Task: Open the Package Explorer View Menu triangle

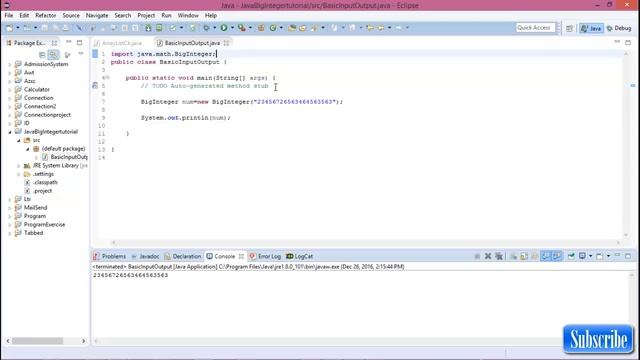Action: point(81,54)
